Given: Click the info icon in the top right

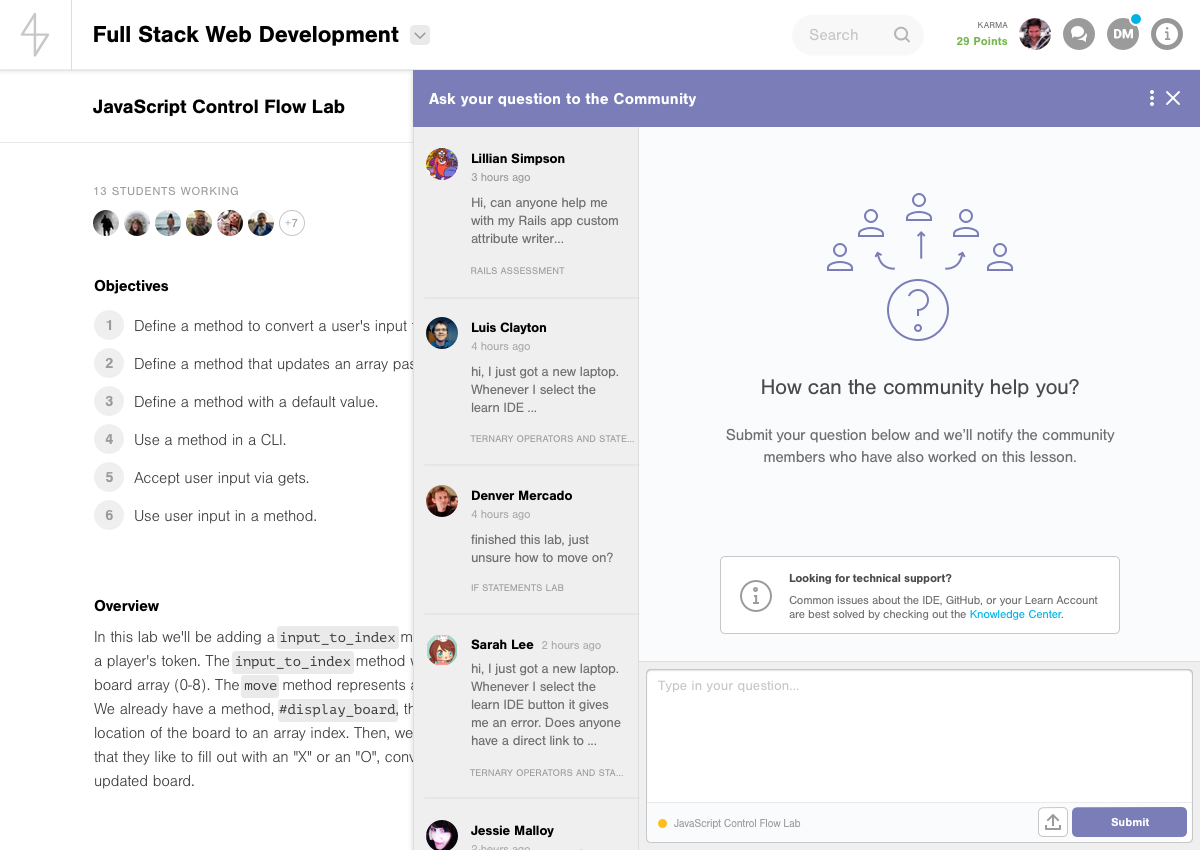Looking at the screenshot, I should 1167,33.
